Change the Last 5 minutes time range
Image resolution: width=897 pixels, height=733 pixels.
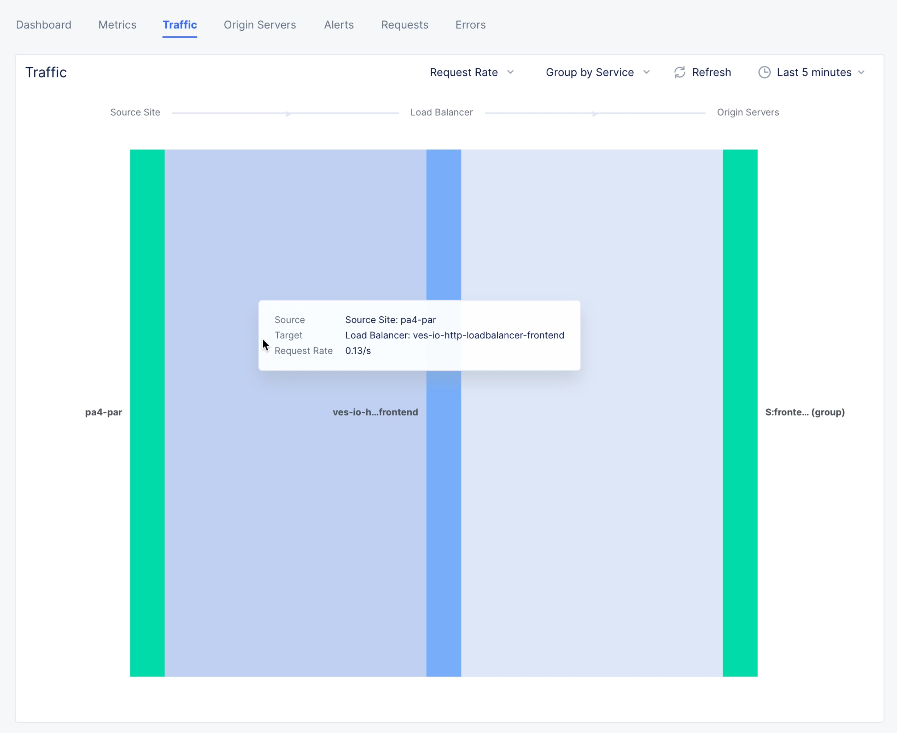click(x=812, y=72)
